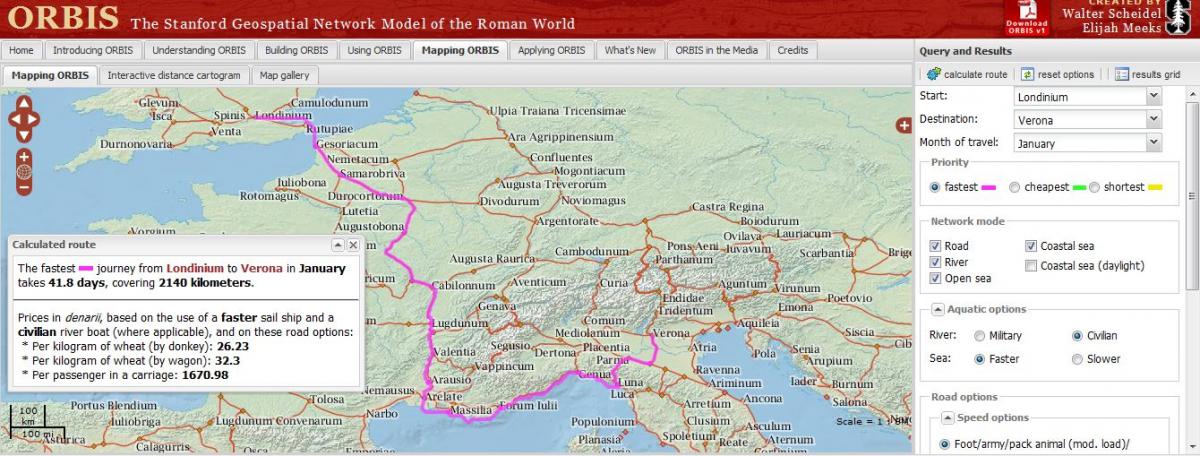The height and width of the screenshot is (456, 1200).
Task: Uncheck the Open sea network mode
Action: (935, 278)
